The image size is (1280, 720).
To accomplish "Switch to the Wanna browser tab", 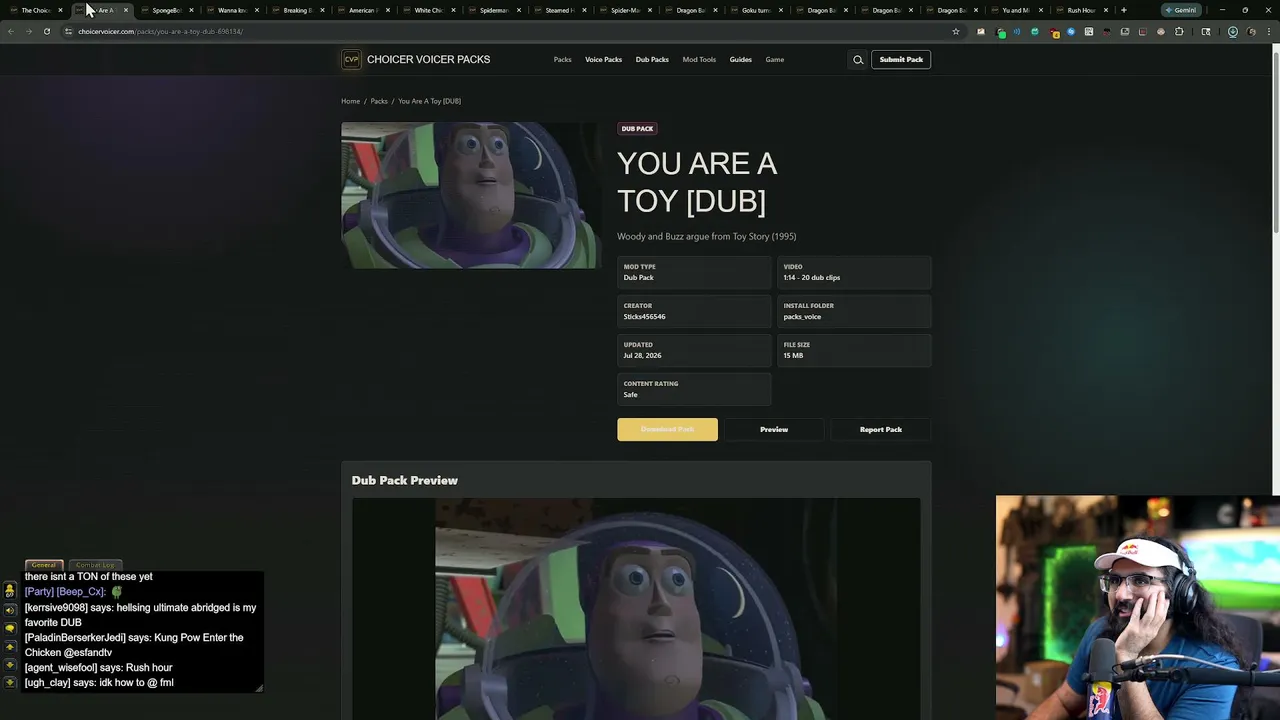I will pos(231,10).
